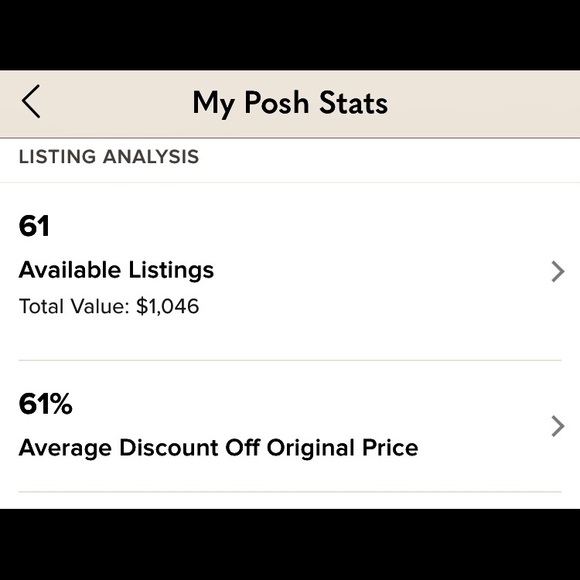Click the word Posh in title
The height and width of the screenshot is (580, 580).
click(x=276, y=102)
